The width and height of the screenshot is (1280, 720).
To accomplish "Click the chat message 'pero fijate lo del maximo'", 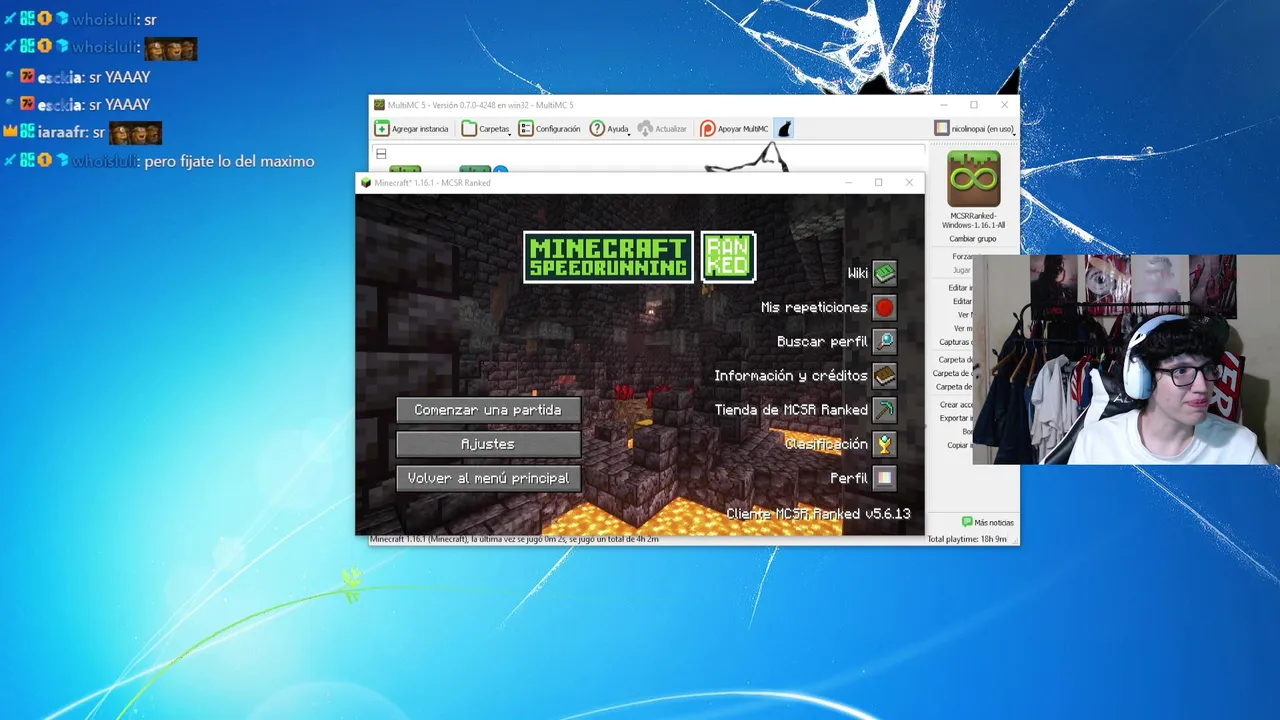I will (x=229, y=161).
